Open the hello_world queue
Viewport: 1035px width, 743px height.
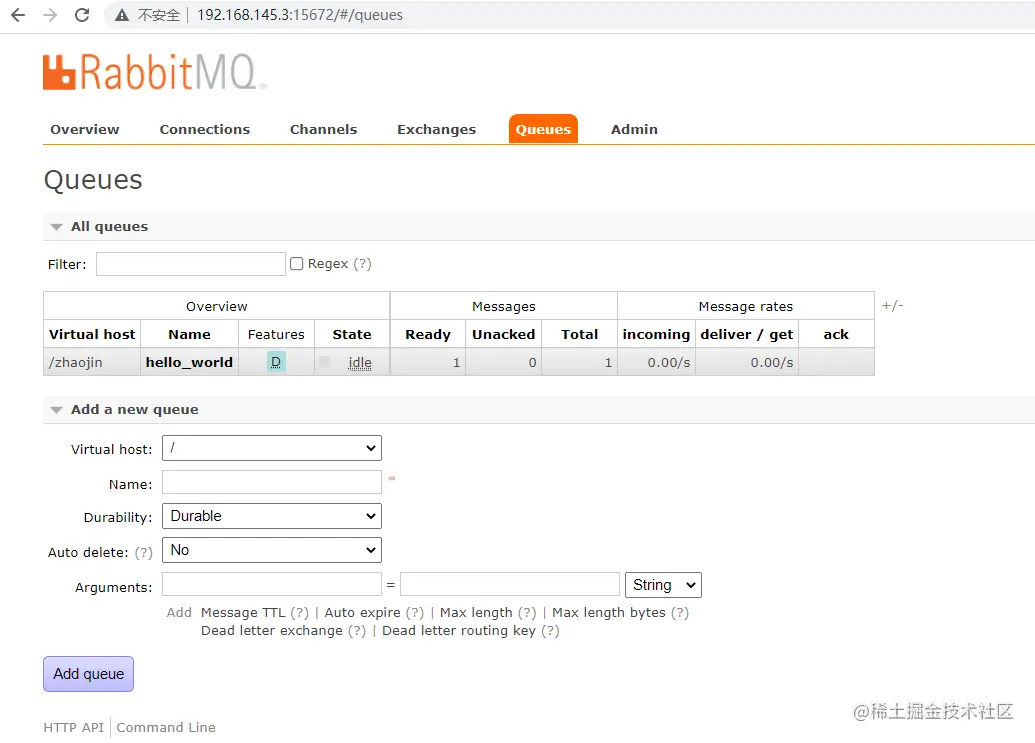[189, 362]
